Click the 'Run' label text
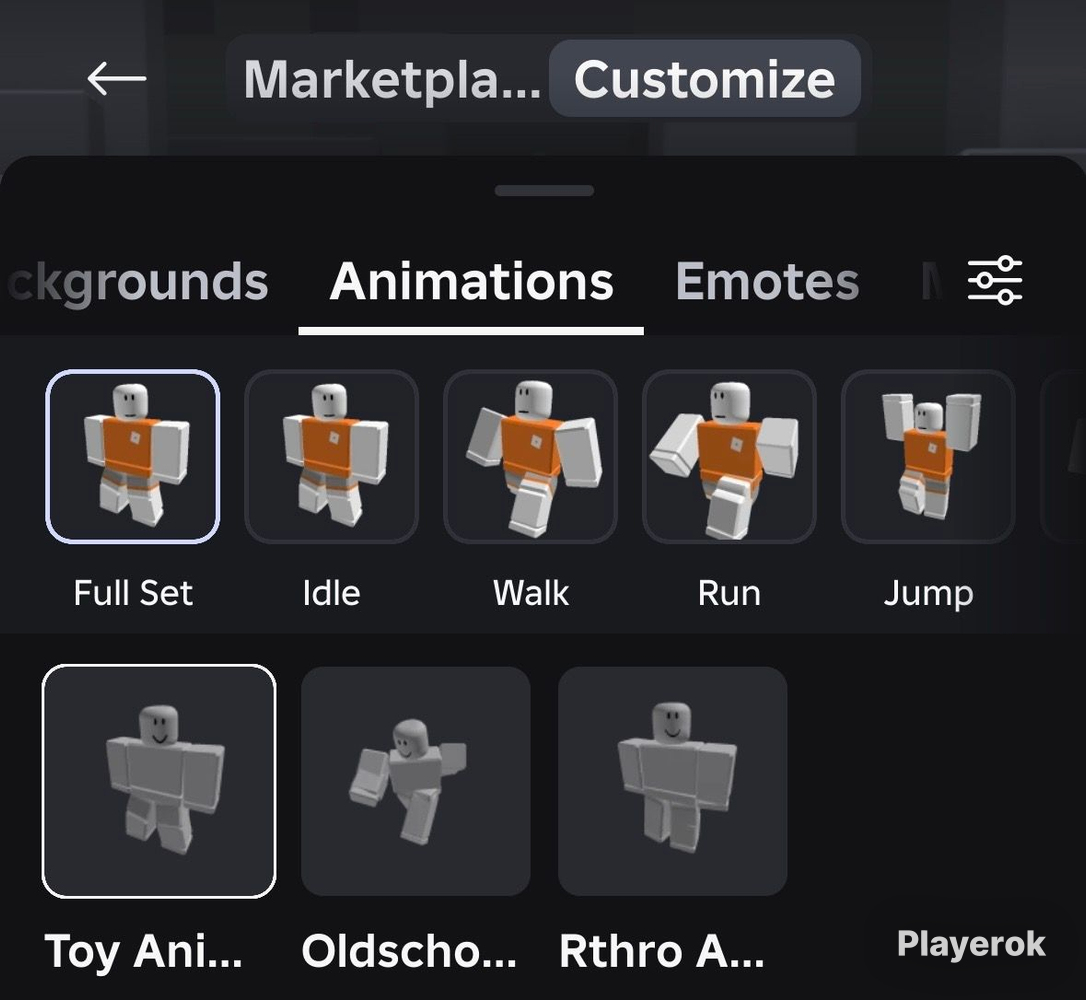 [729, 593]
